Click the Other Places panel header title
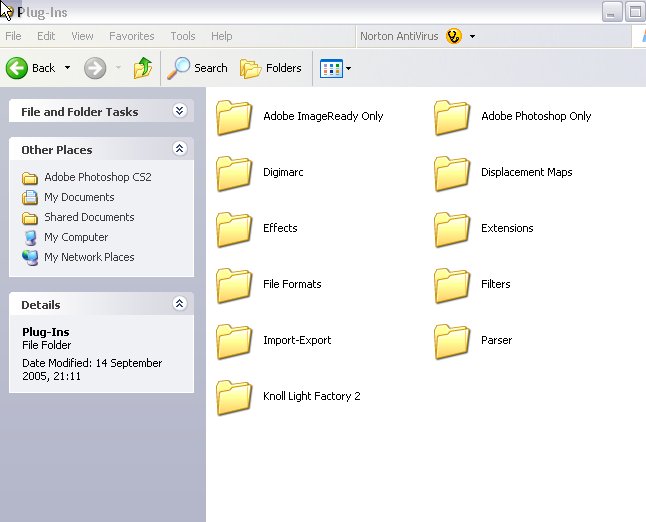646x522 pixels. pyautogui.click(x=57, y=150)
